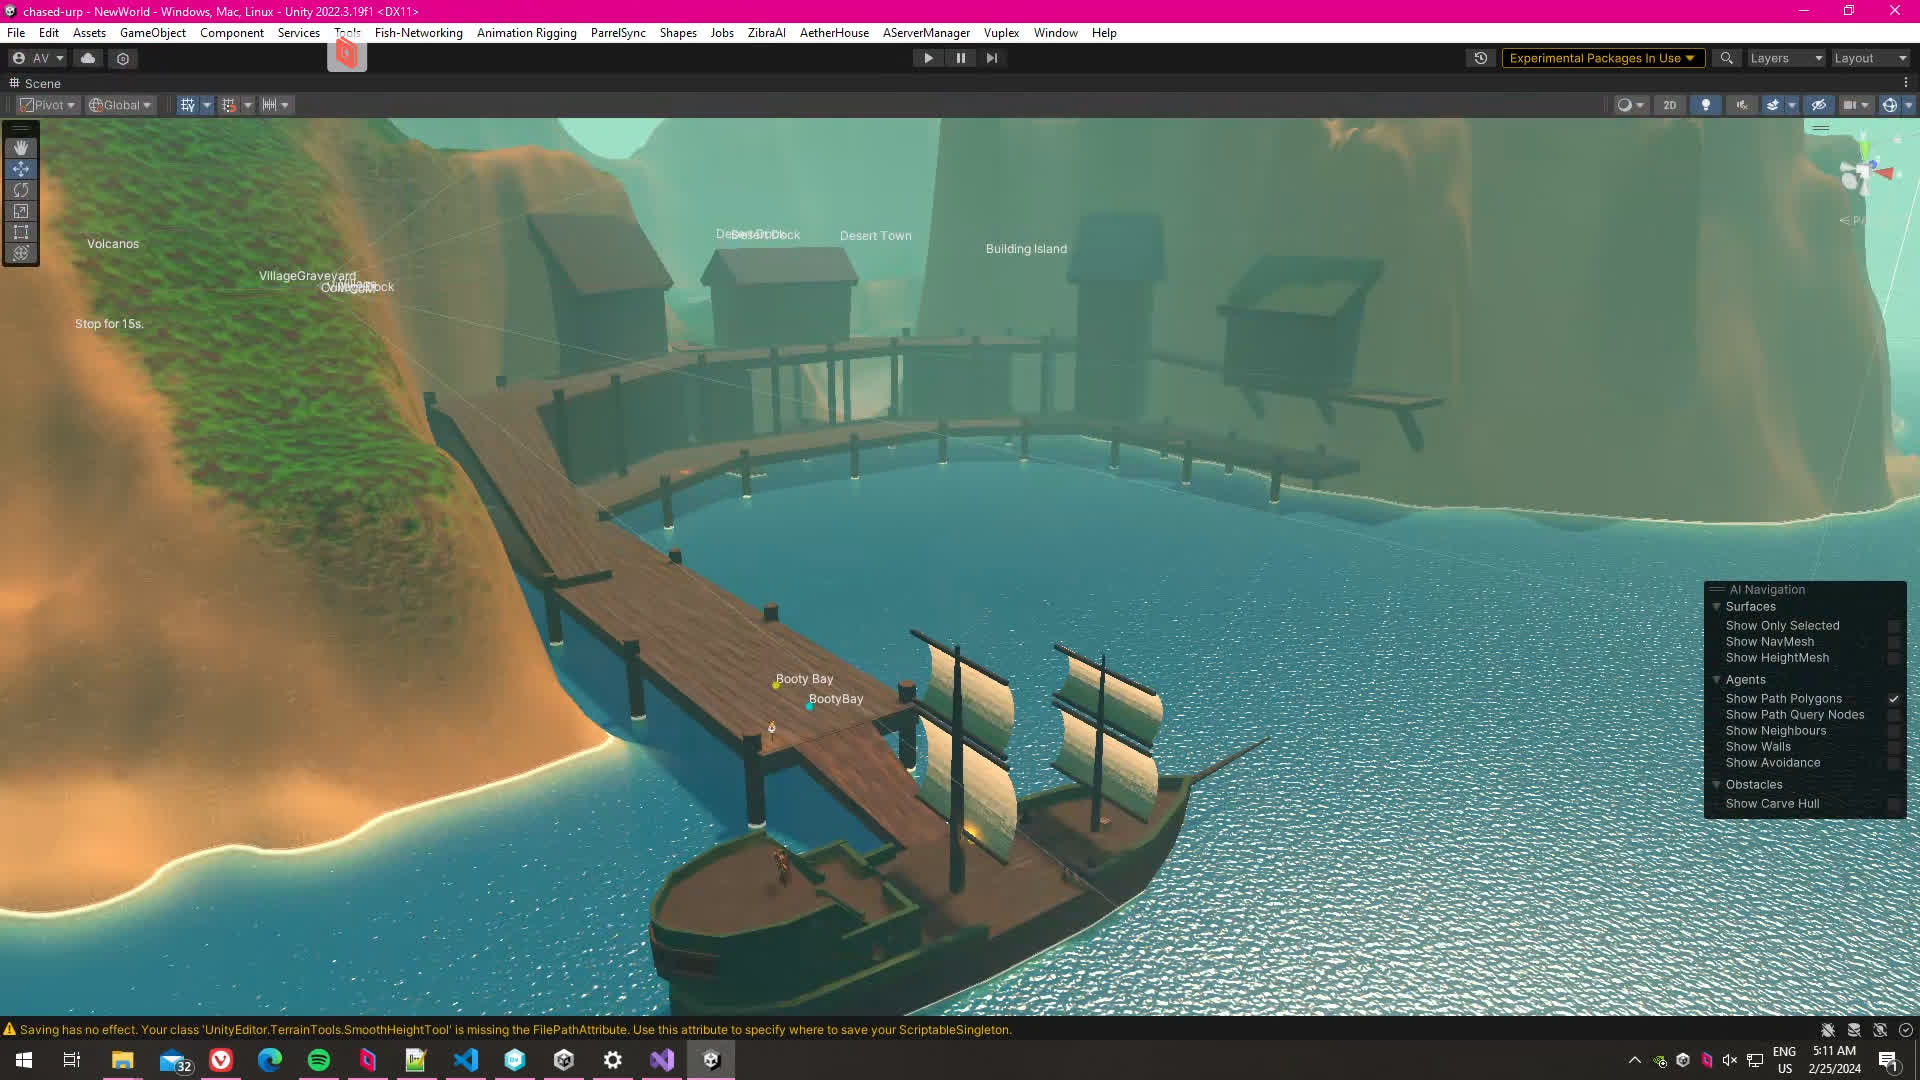Toggle scene lighting lightbulb icon
Image resolution: width=1920 pixels, height=1080 pixels.
(1706, 105)
